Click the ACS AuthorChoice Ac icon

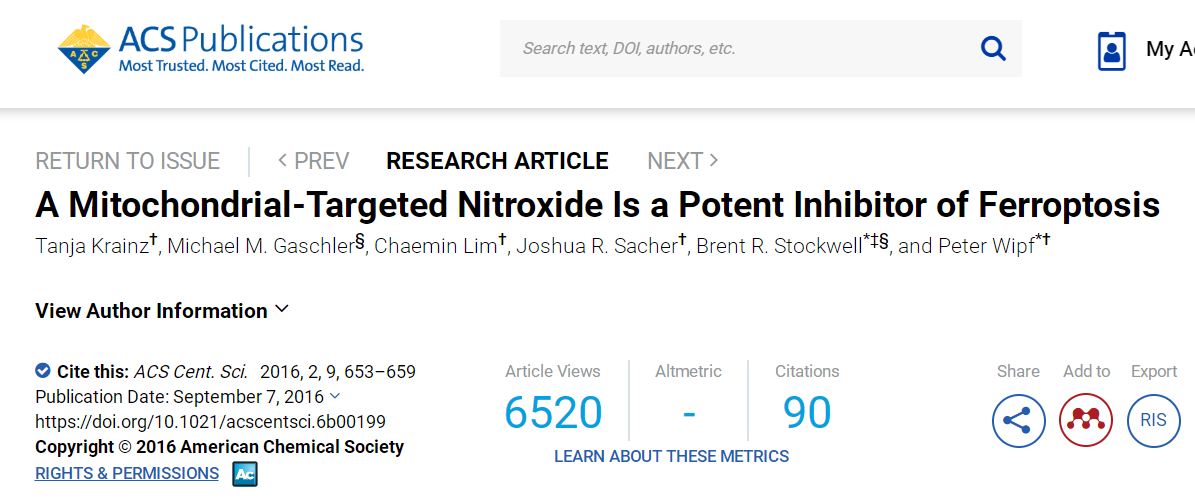click(245, 474)
